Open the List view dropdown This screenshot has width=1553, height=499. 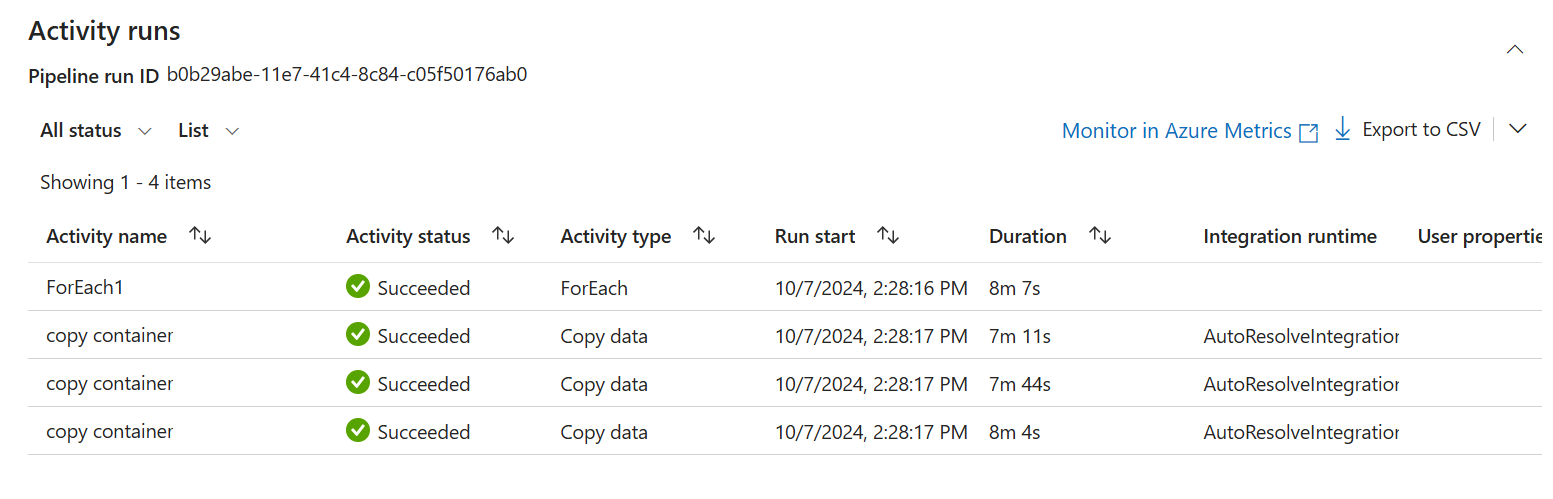click(x=208, y=131)
